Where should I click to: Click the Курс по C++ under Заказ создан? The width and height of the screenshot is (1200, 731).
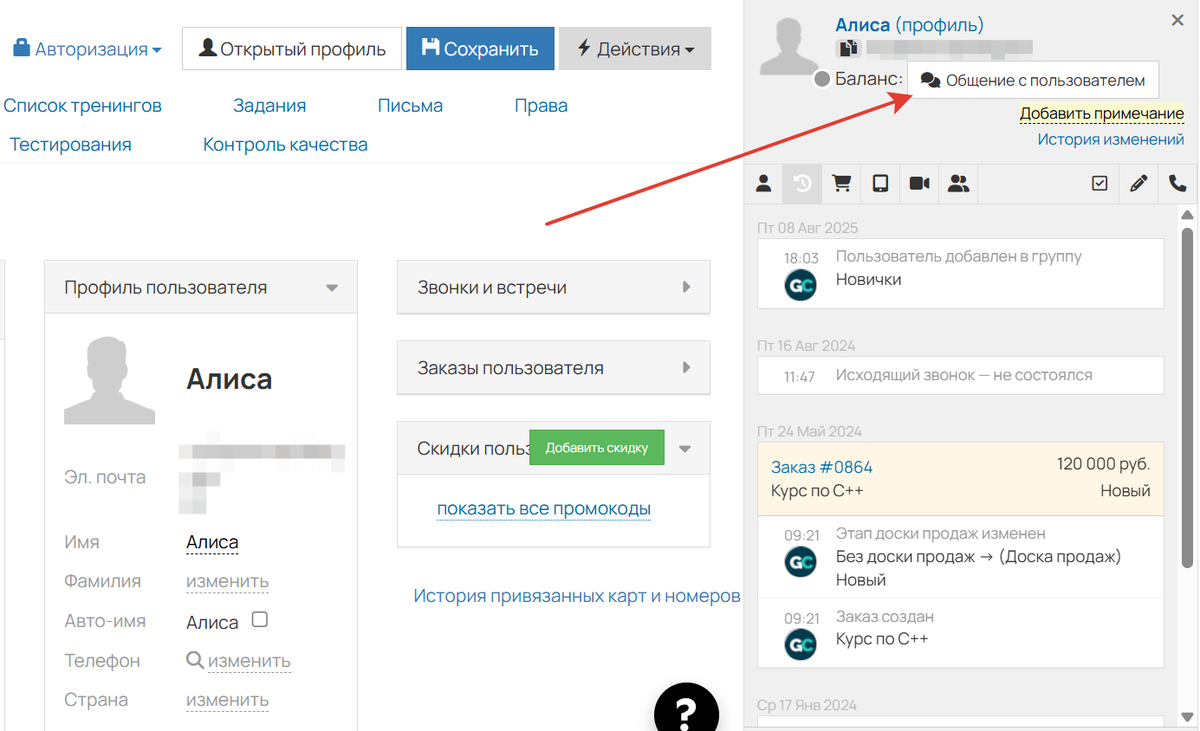click(x=882, y=639)
